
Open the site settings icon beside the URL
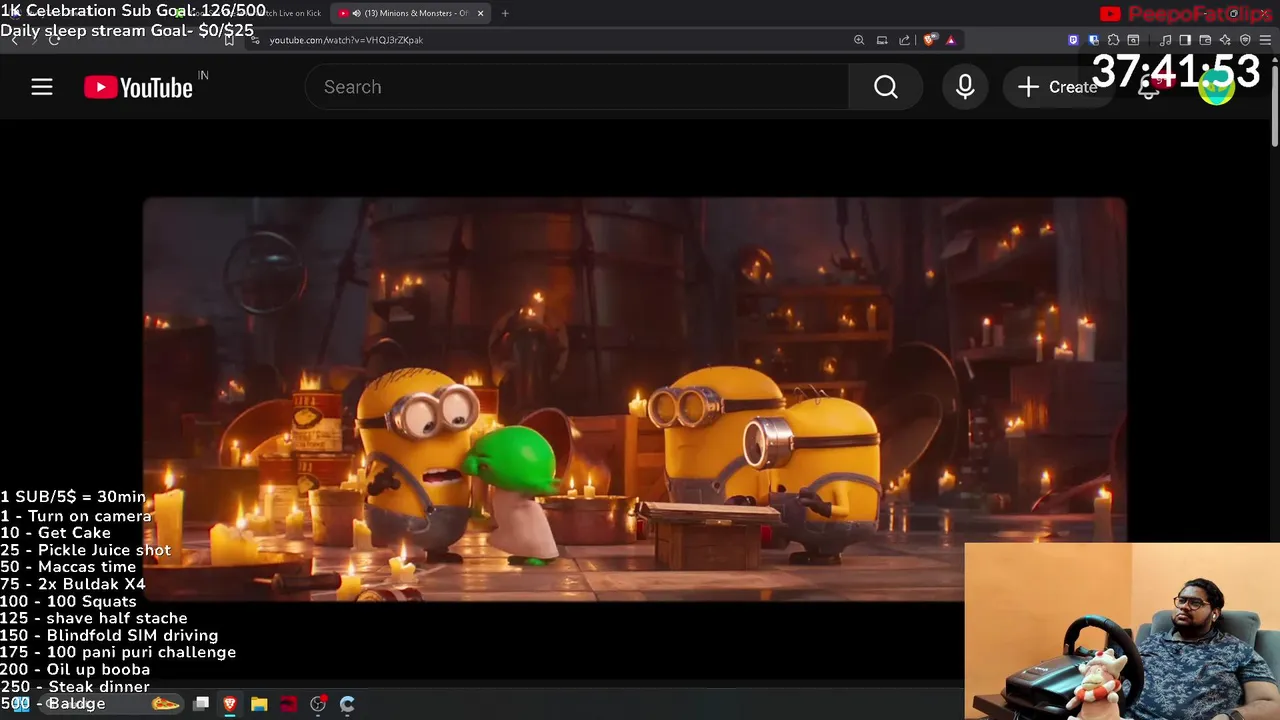pos(255,40)
